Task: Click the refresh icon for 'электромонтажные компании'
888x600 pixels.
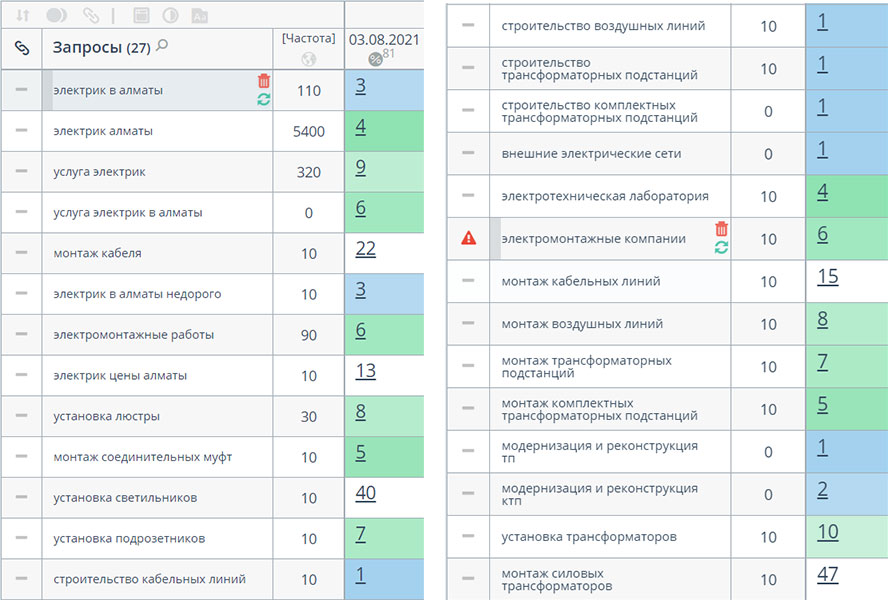Action: pyautogui.click(x=721, y=247)
